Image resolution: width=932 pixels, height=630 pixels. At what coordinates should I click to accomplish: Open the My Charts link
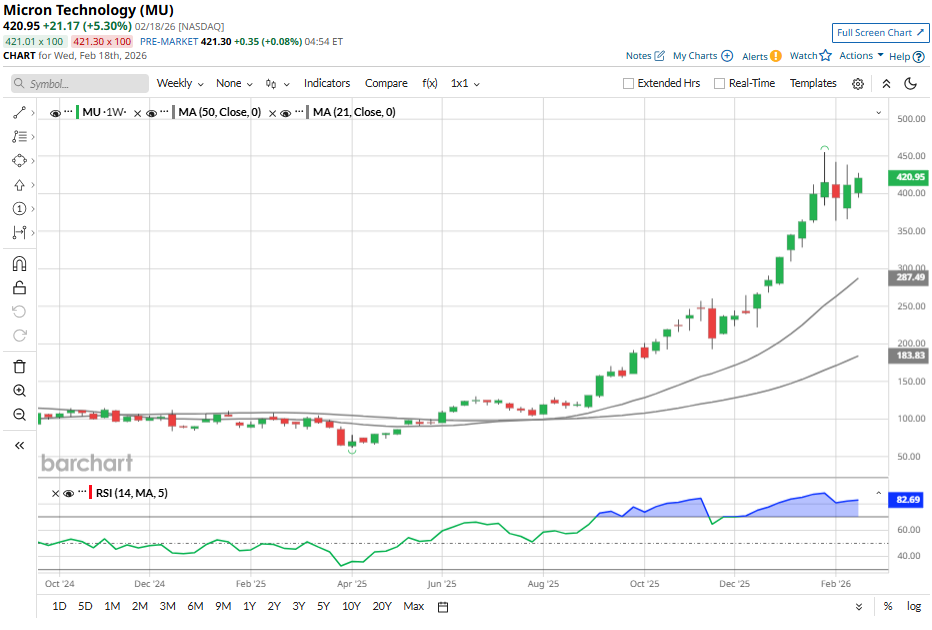pos(695,56)
